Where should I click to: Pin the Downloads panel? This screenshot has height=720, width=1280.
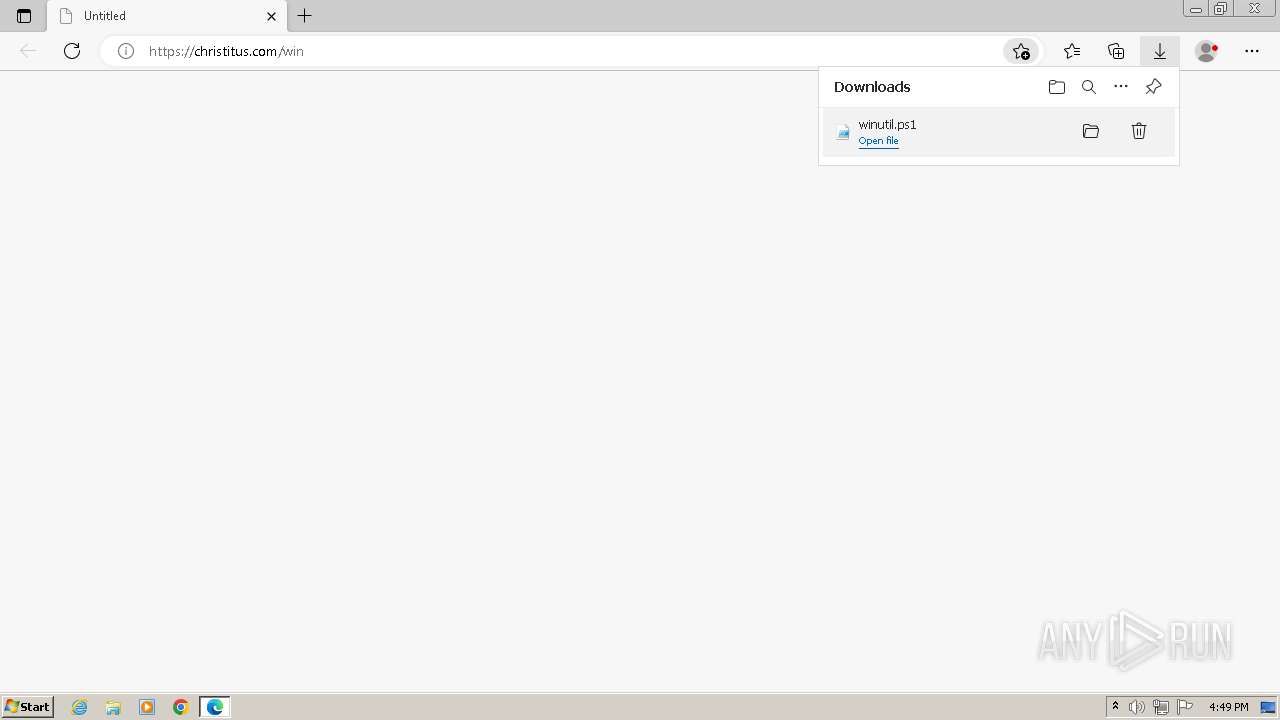[1153, 87]
